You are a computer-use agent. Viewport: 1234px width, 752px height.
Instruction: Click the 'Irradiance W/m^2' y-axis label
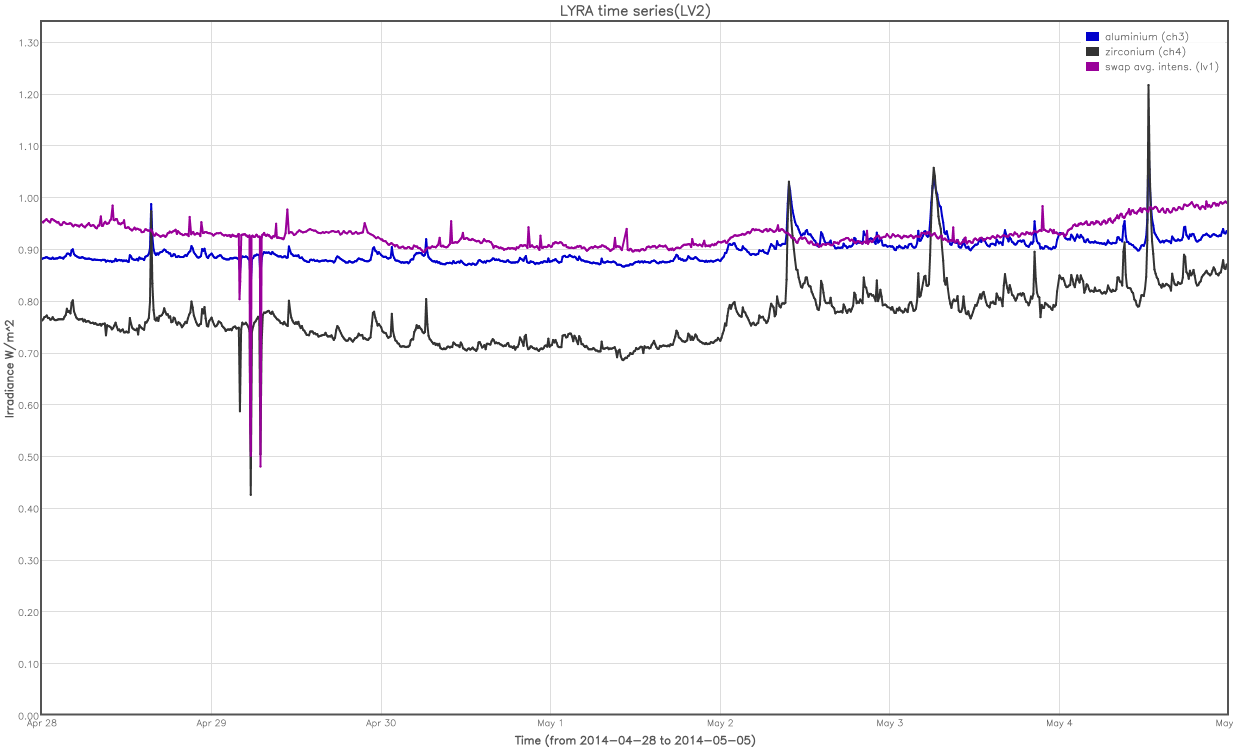[10, 368]
